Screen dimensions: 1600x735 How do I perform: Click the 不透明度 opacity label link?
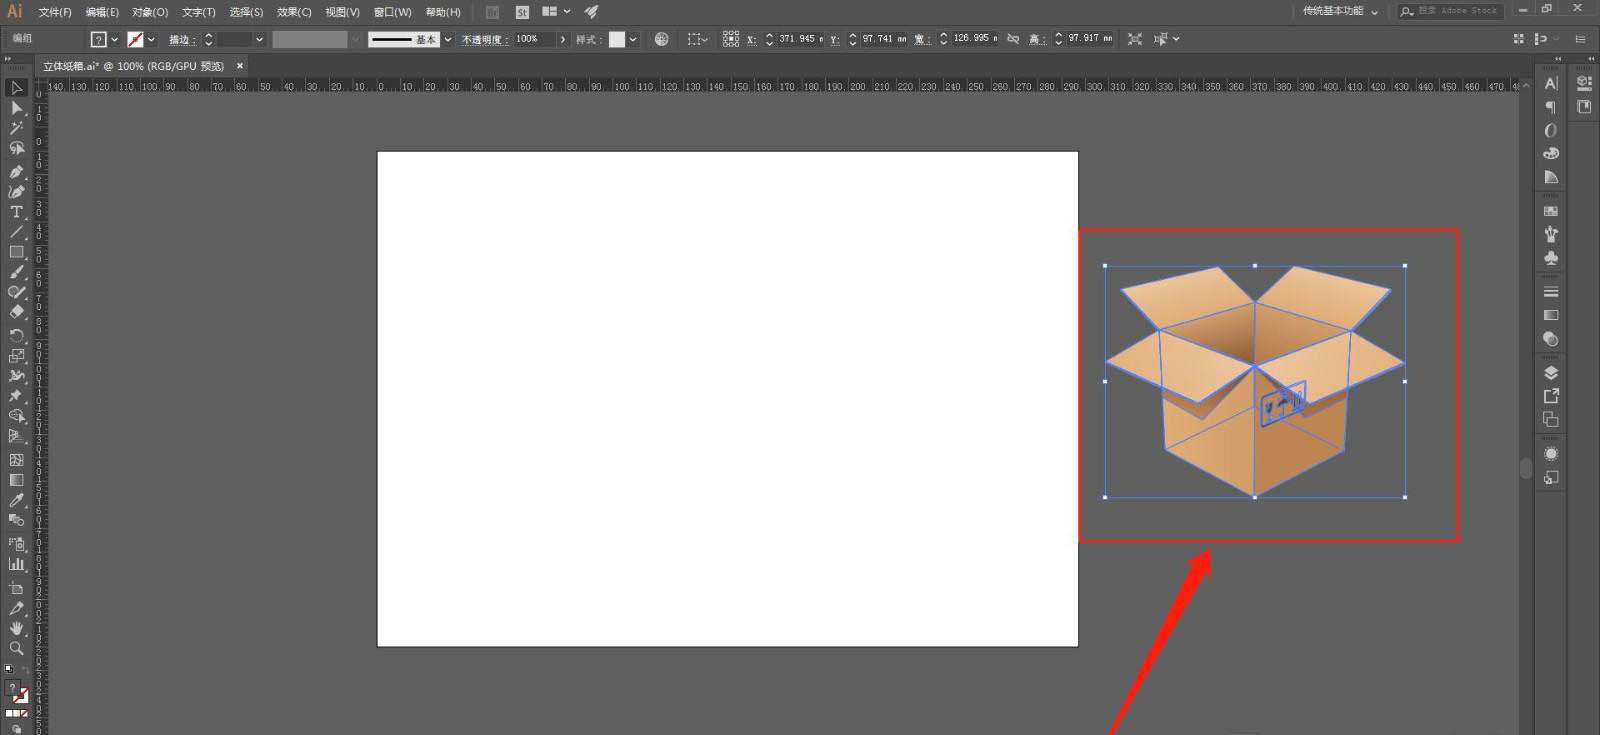(x=484, y=39)
